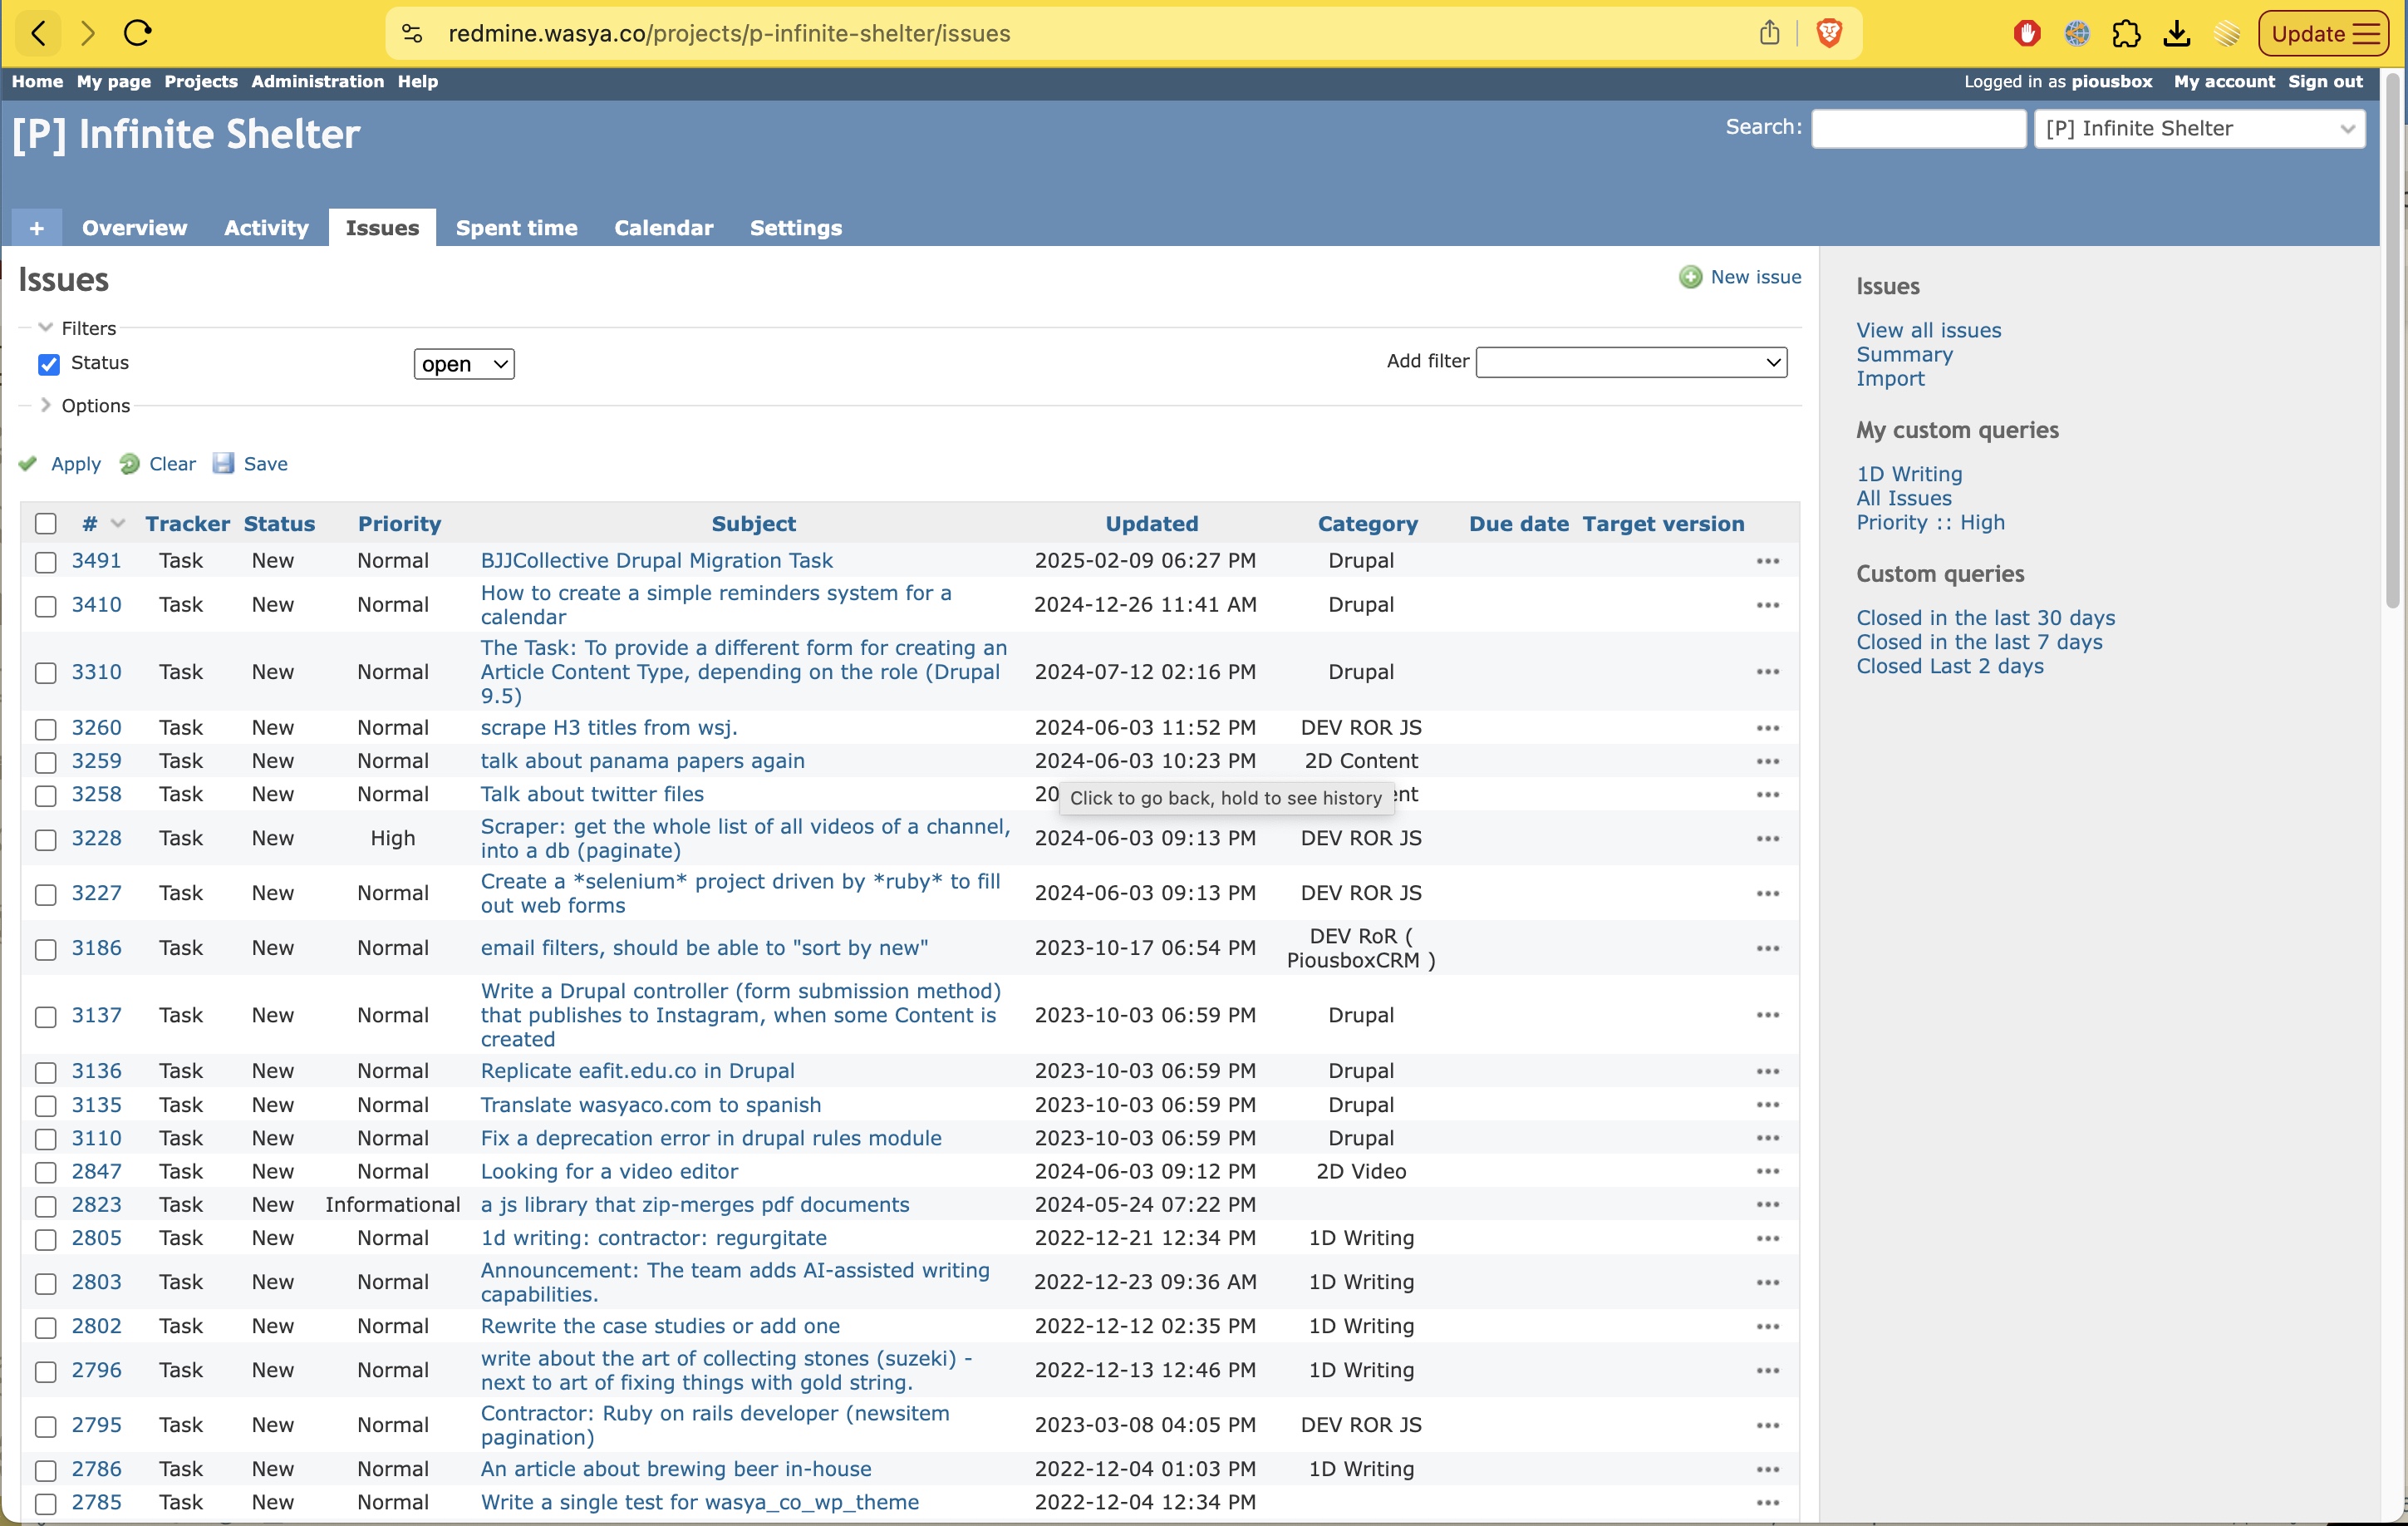Open the Administration menu
The image size is (2408, 1526).
click(317, 82)
